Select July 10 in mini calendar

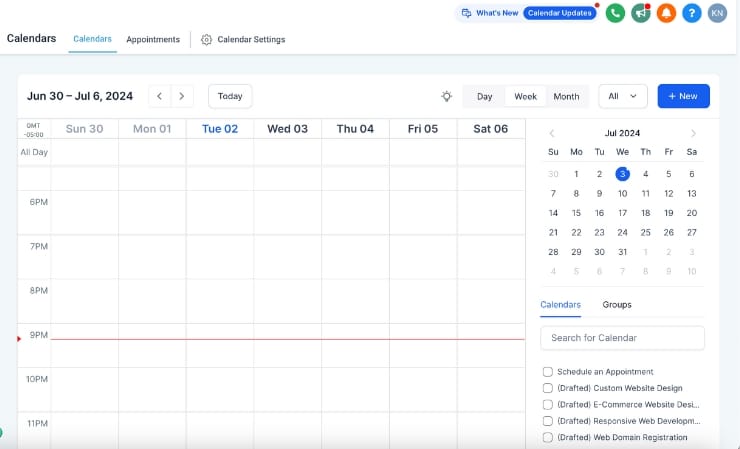pos(622,194)
